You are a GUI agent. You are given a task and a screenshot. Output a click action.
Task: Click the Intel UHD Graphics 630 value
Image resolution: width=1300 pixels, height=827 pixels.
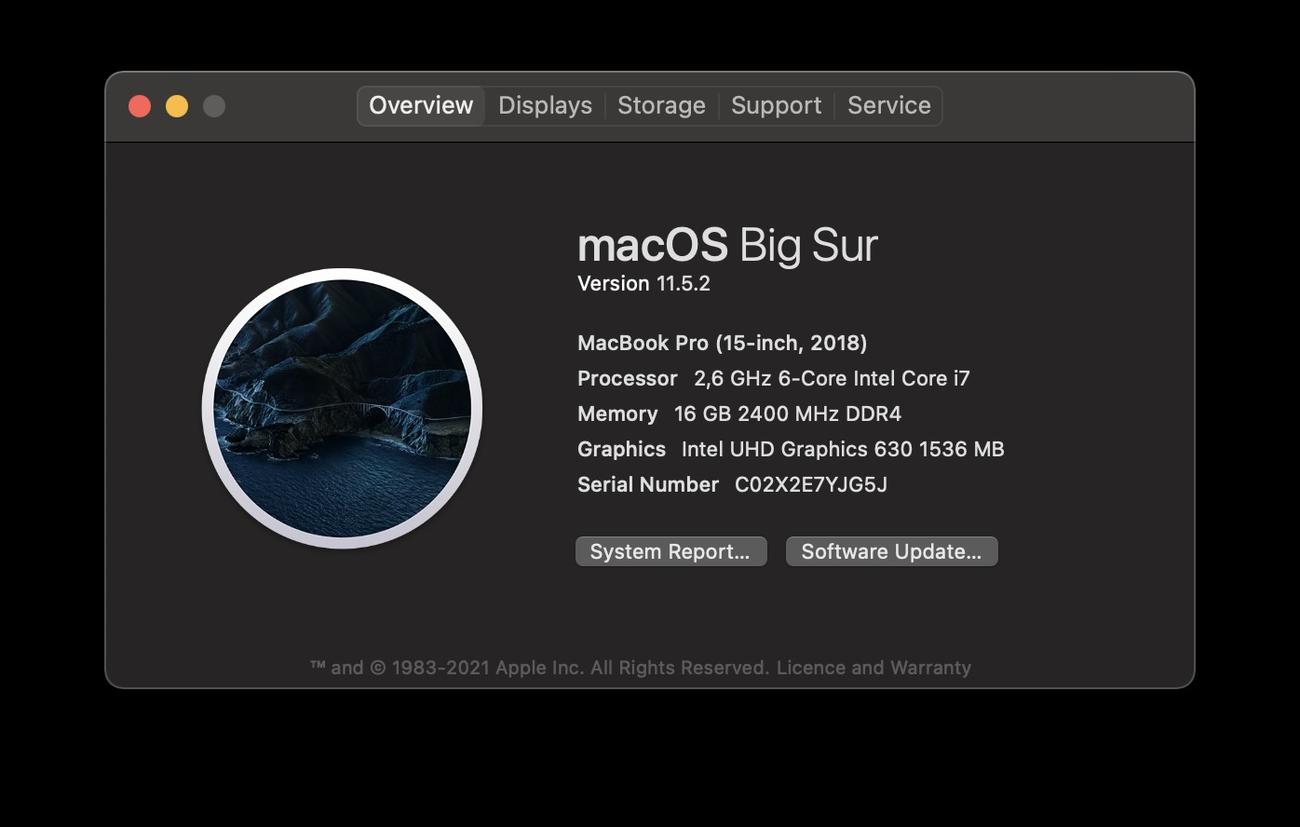pos(843,449)
